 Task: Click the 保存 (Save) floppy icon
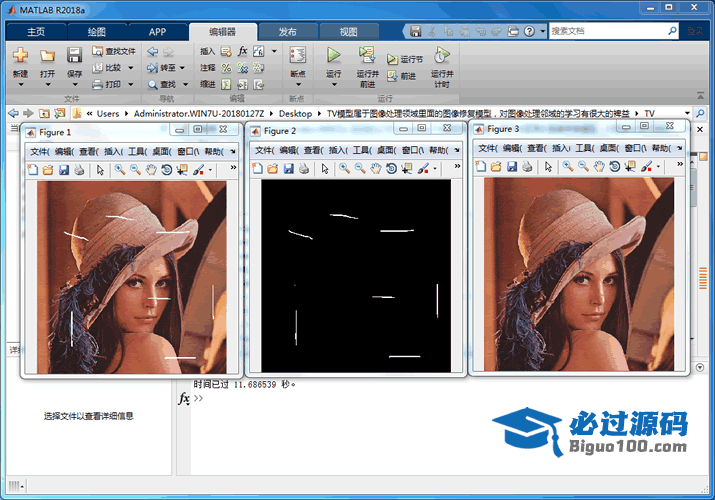point(74,55)
